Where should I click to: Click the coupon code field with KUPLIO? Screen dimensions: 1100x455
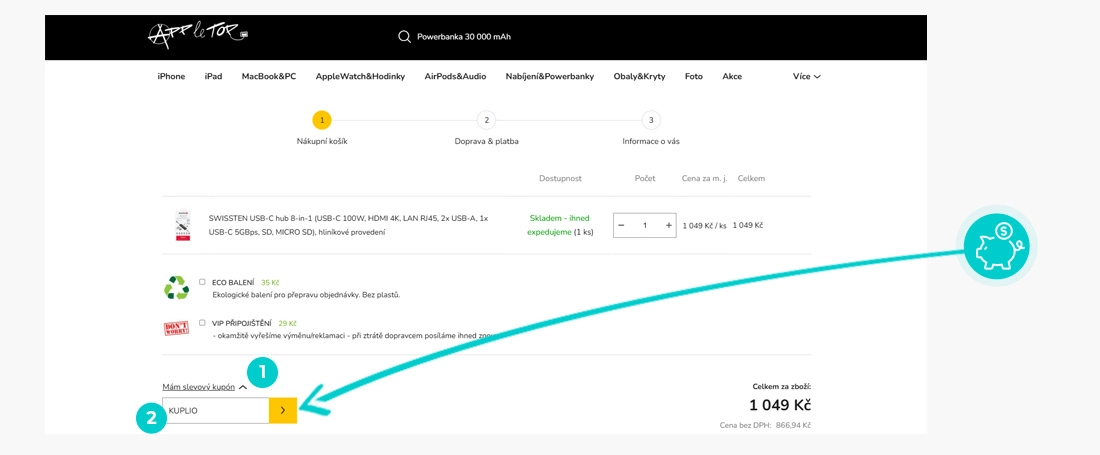[215, 411]
